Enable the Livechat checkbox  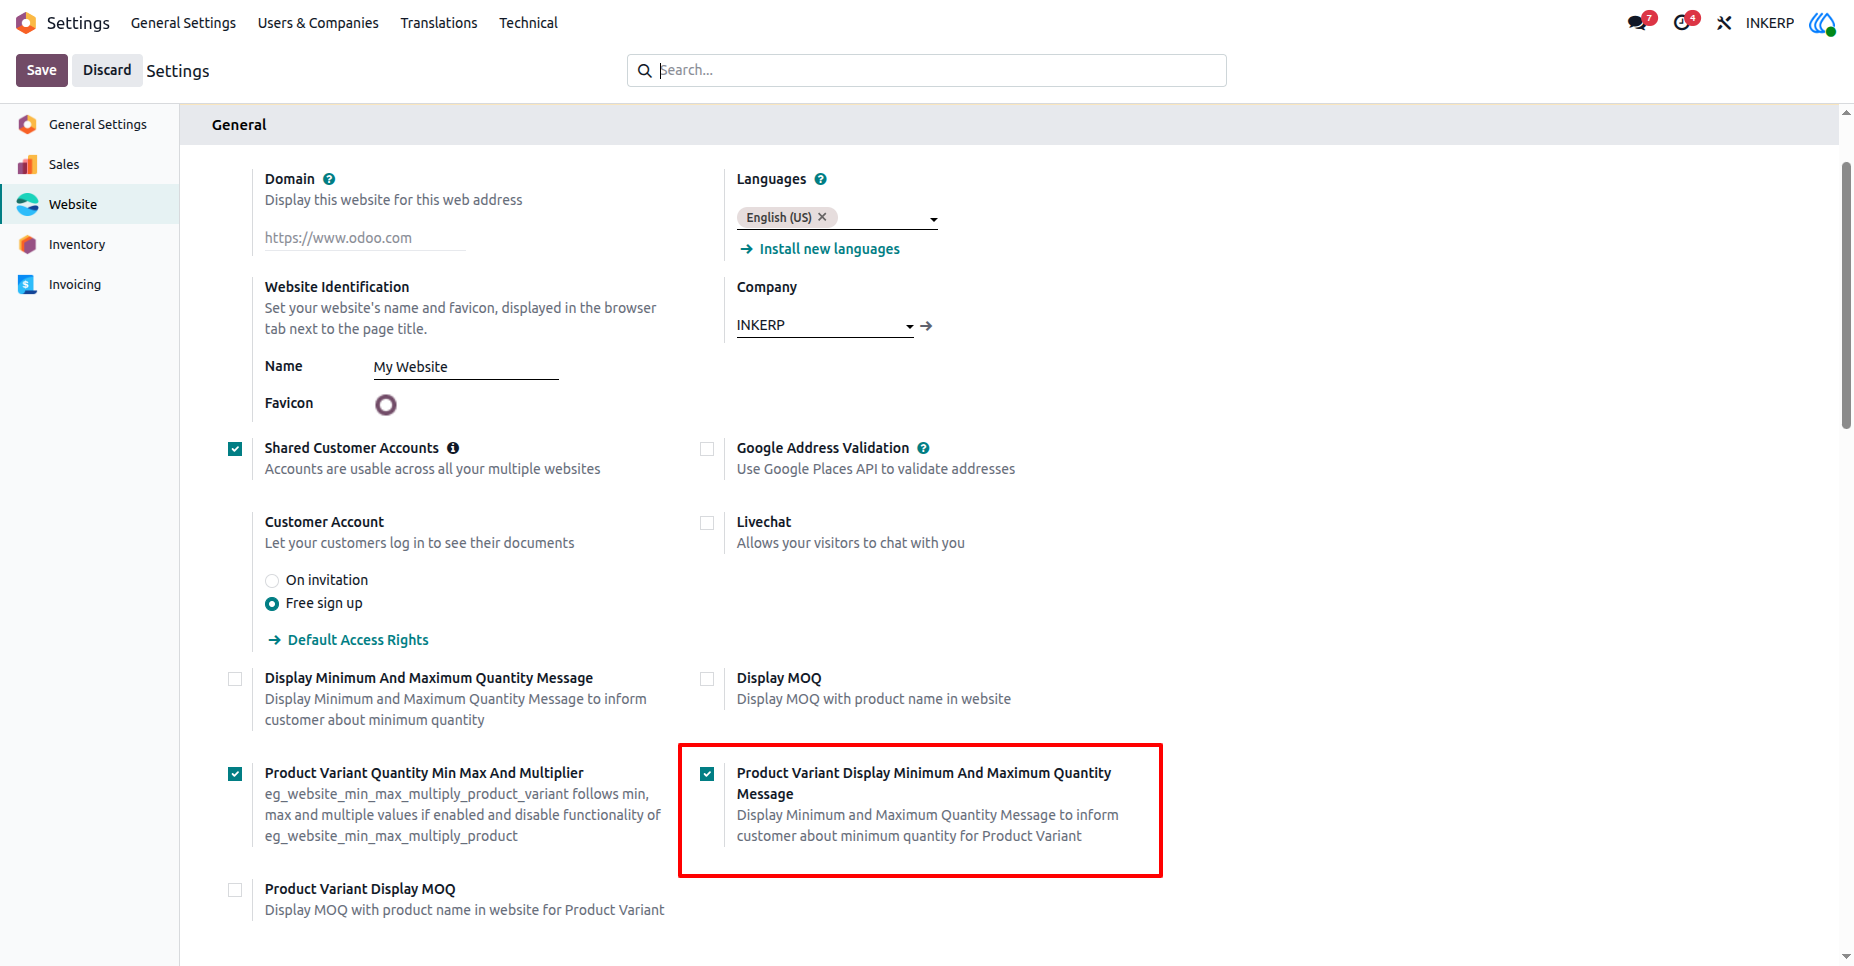[707, 523]
